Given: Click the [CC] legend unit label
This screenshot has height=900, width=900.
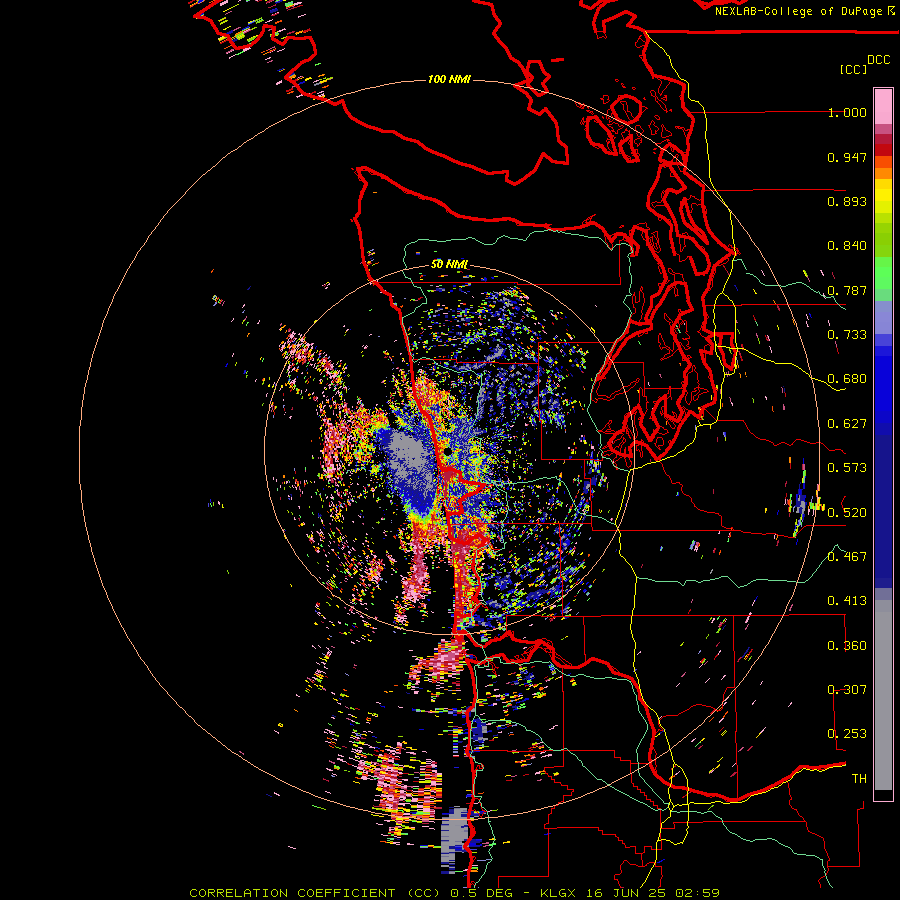Looking at the screenshot, I should pos(853,69).
